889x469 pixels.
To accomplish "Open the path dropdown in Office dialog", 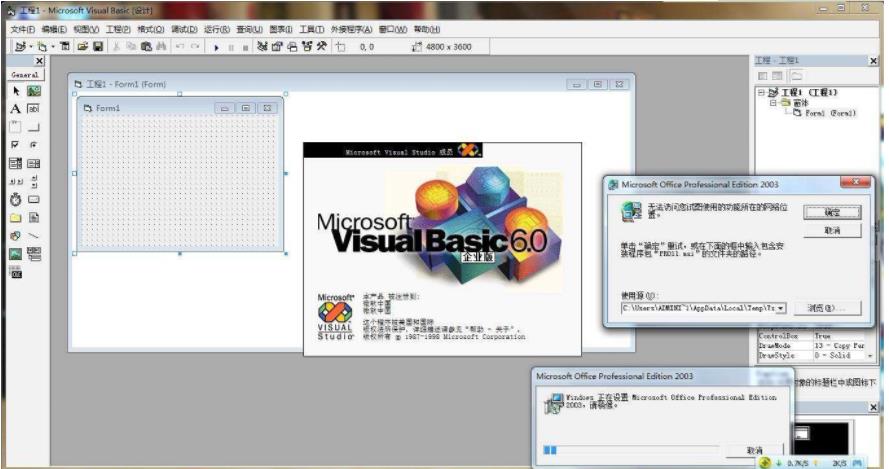I will (x=780, y=308).
